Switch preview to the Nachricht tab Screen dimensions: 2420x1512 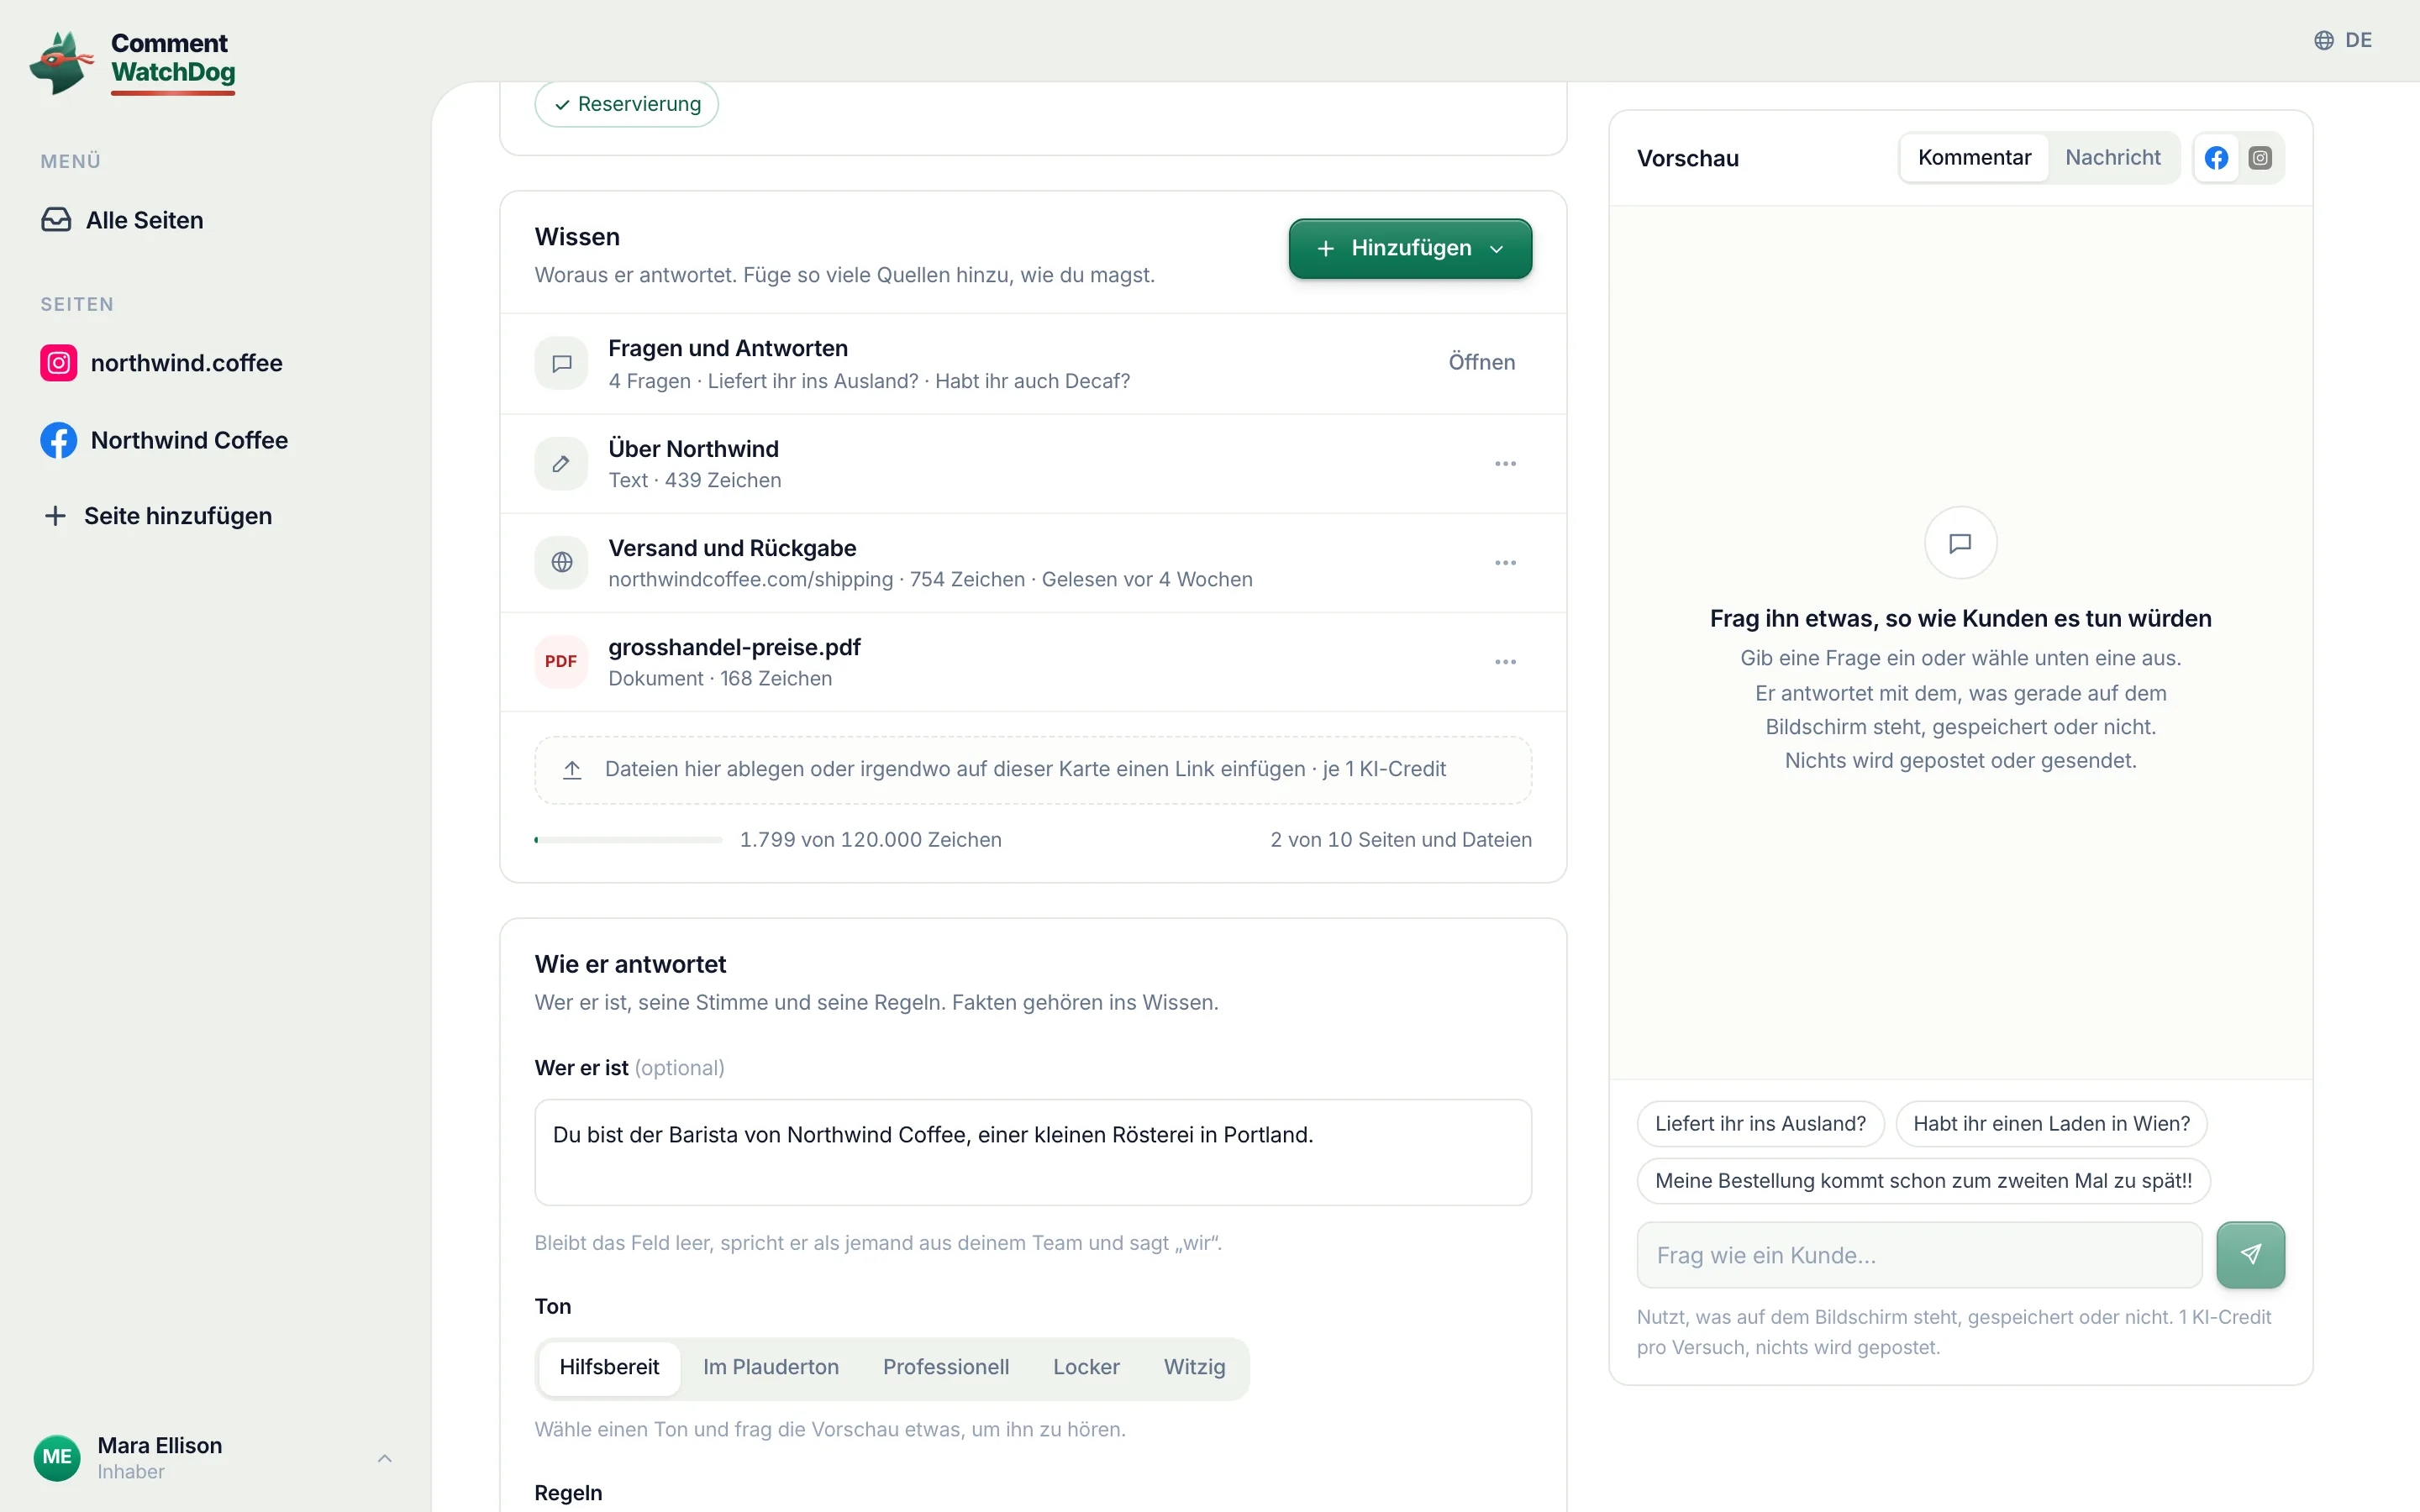coord(2112,158)
